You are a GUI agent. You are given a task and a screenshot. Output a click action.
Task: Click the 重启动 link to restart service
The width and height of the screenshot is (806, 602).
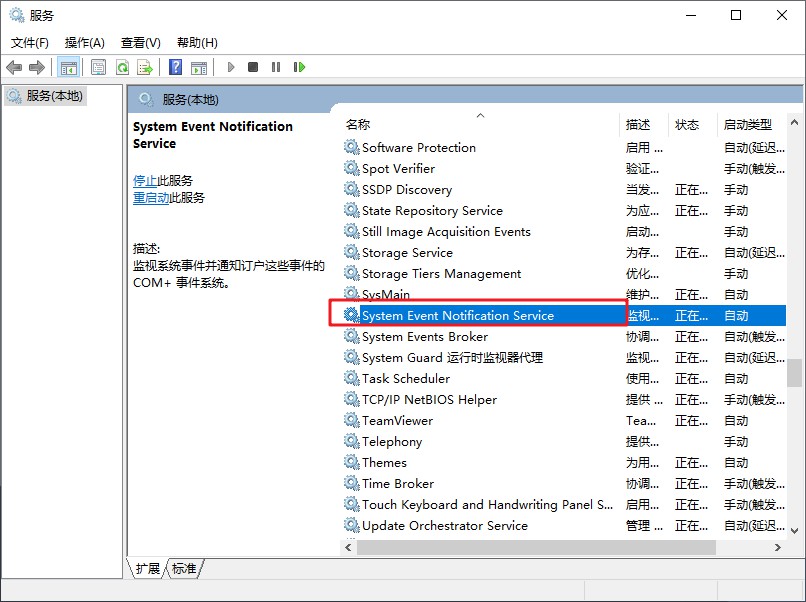point(150,198)
